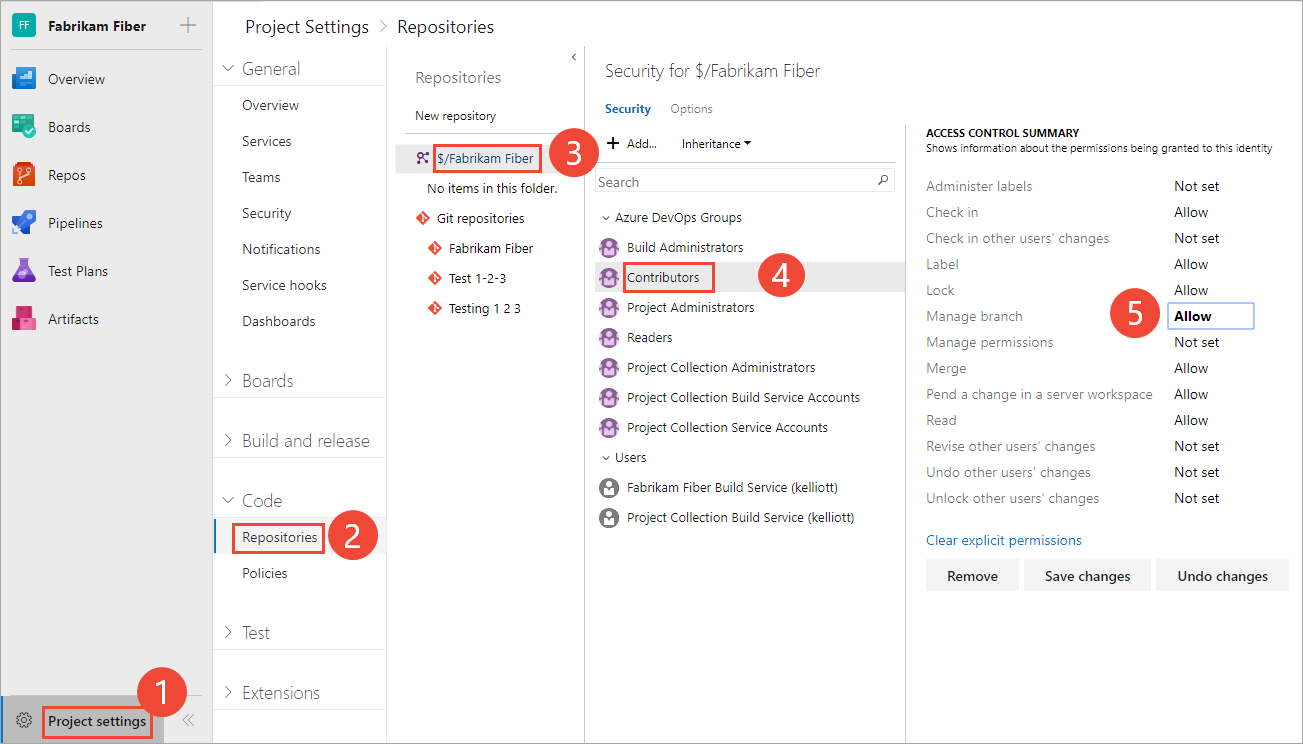Screen dimensions: 1303x744
Task: Toggle the Merge permission for Contributors
Action: [x=1191, y=368]
